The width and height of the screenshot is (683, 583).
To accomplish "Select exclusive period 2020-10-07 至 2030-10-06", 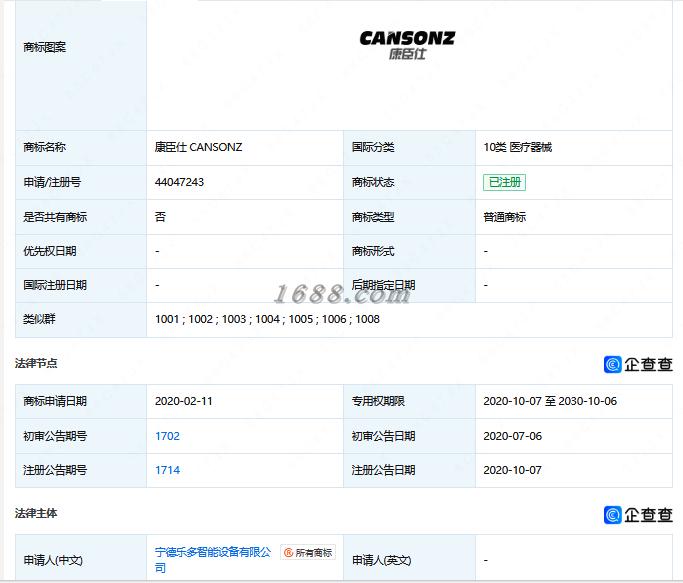I will (550, 401).
